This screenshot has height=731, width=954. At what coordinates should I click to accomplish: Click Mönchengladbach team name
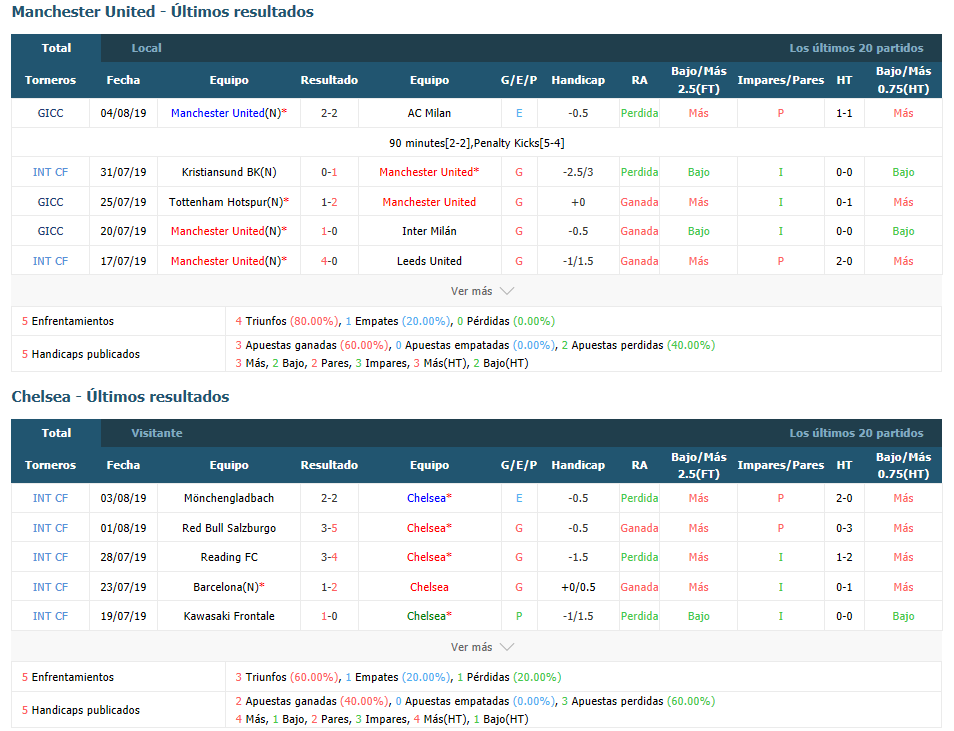[229, 498]
